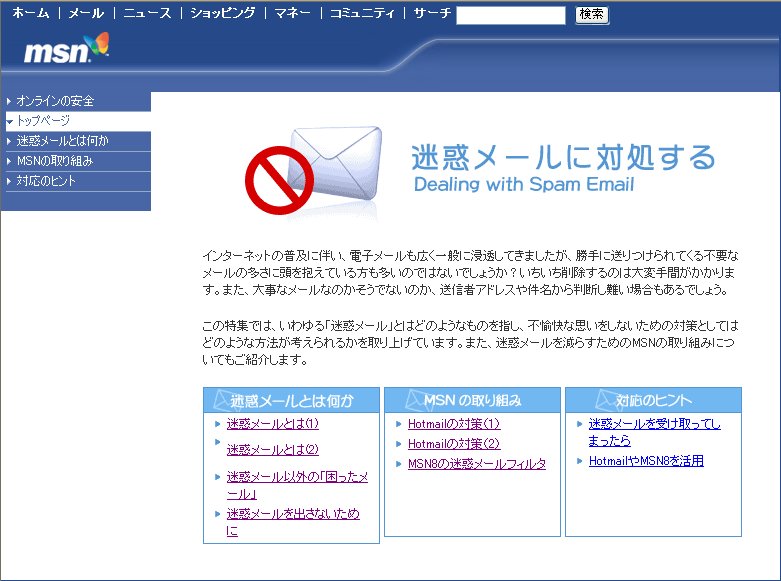Click the 対応のヒント box header
The image size is (781, 581).
[653, 400]
